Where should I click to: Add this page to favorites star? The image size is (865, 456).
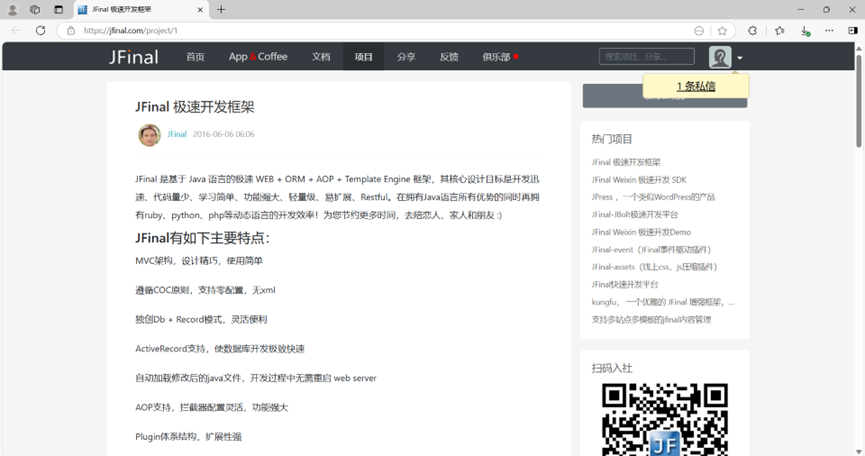[x=722, y=31]
